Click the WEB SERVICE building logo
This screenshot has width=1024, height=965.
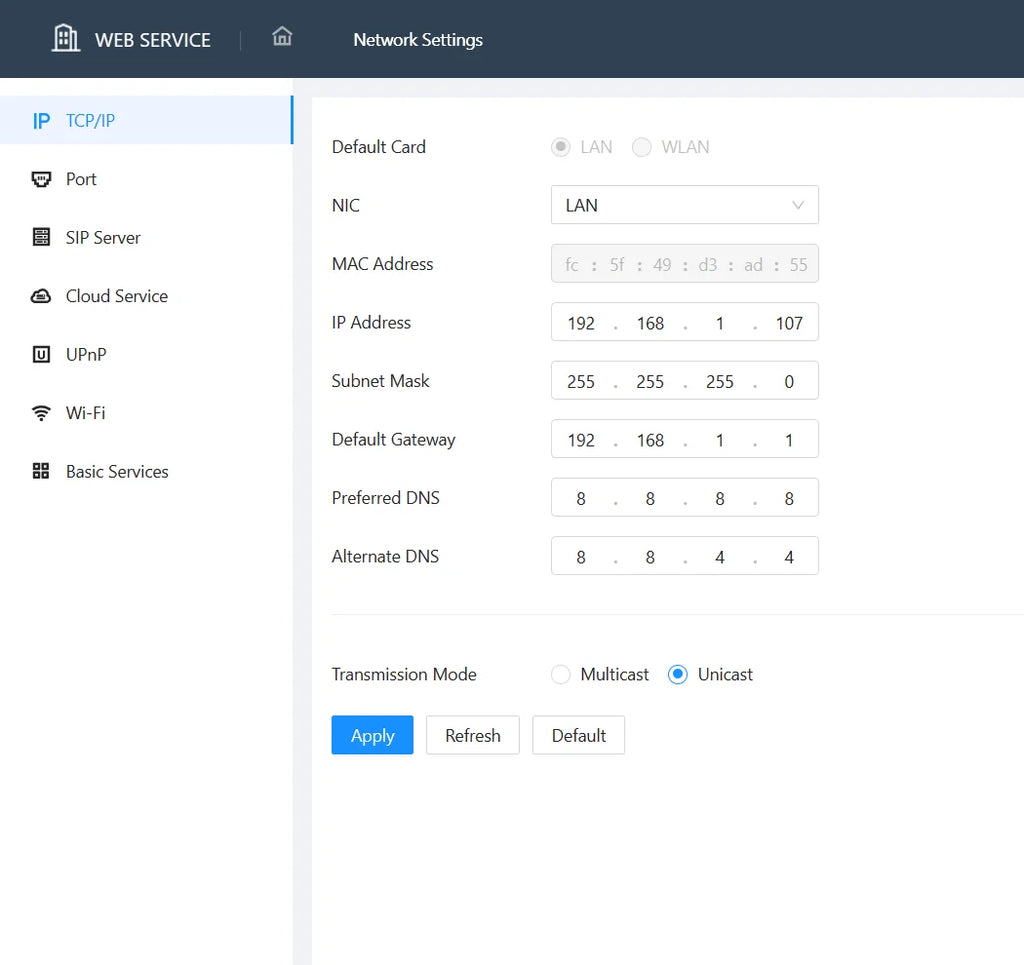coord(65,38)
